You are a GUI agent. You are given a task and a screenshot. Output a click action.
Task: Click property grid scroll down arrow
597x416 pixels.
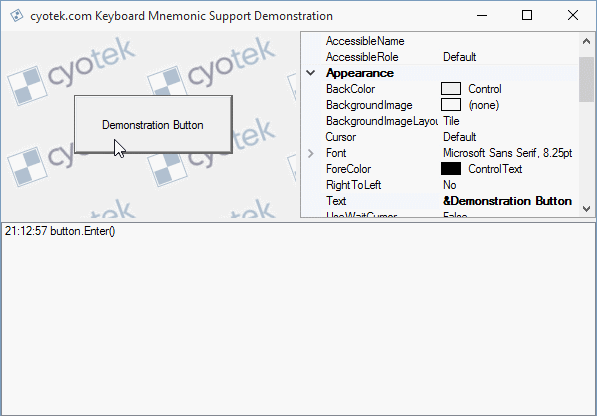[586, 209]
